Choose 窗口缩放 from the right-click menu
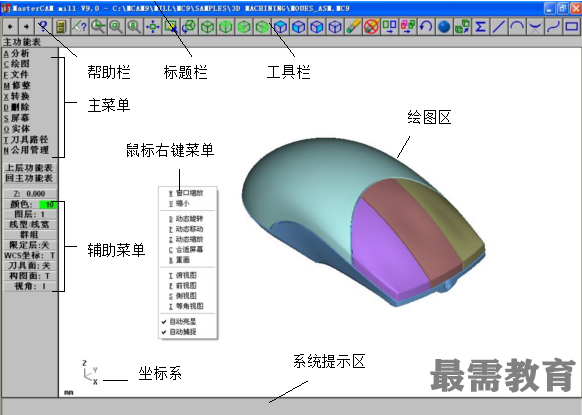The height and width of the screenshot is (415, 582). pyautogui.click(x=187, y=193)
